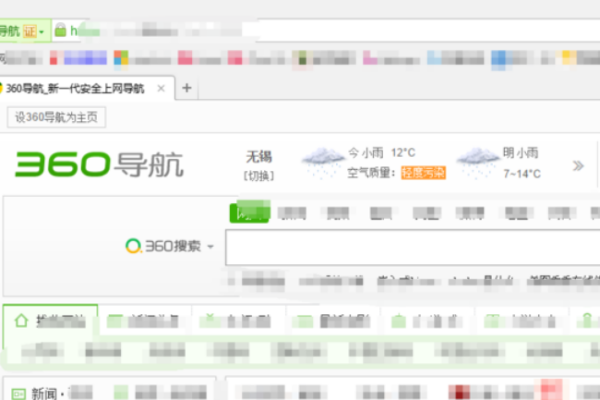Click the 无锡 city name
The image size is (600, 400).
(x=259, y=157)
